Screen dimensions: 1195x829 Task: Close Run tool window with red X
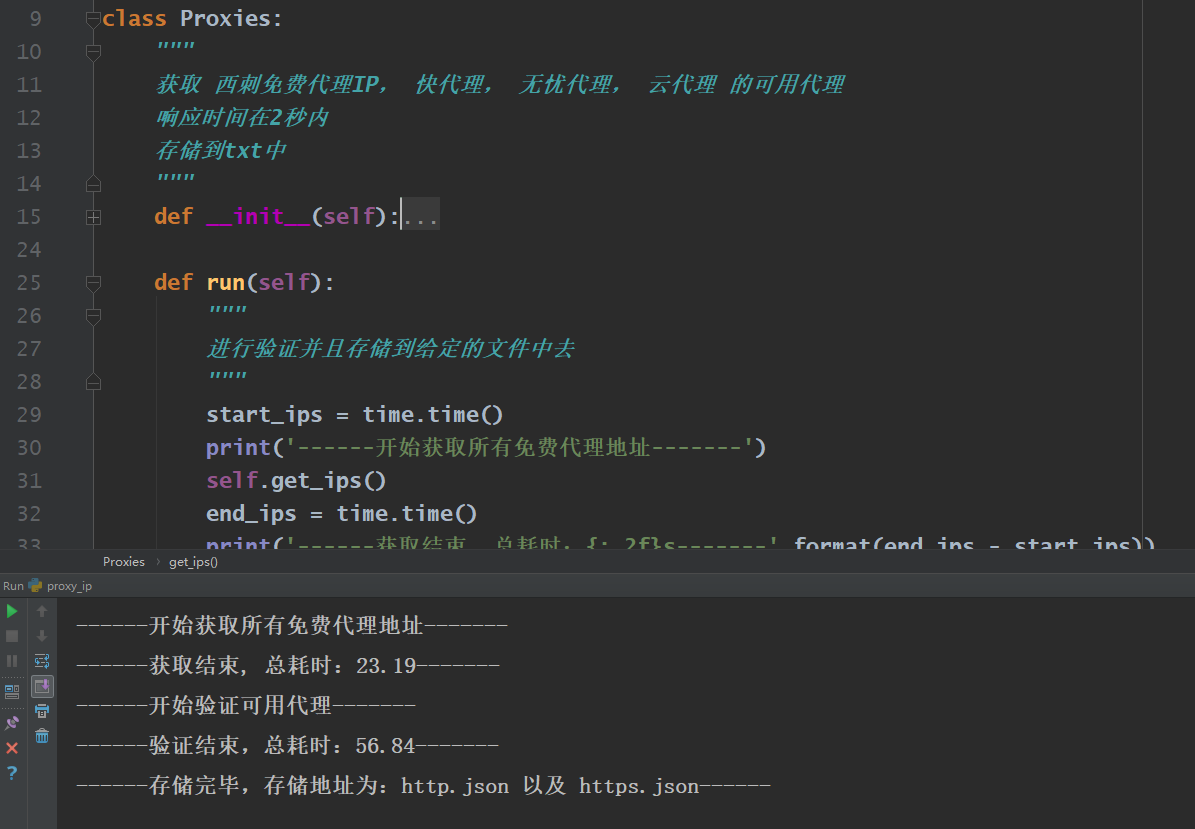pyautogui.click(x=12, y=748)
